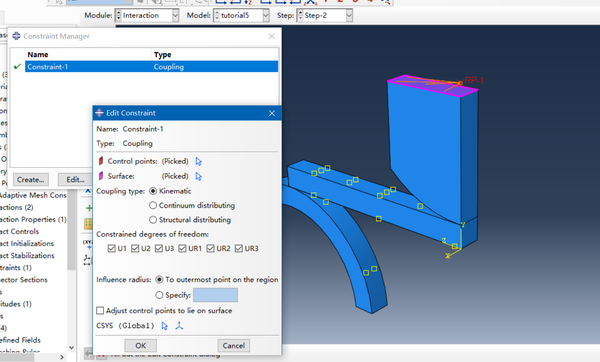Toggle the UR3 checkbox
600x362 pixels.
coord(239,249)
